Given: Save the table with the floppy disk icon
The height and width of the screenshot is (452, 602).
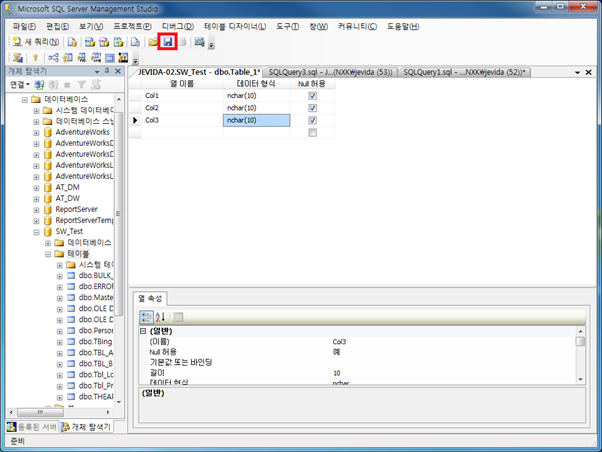Looking at the screenshot, I should tap(167, 41).
